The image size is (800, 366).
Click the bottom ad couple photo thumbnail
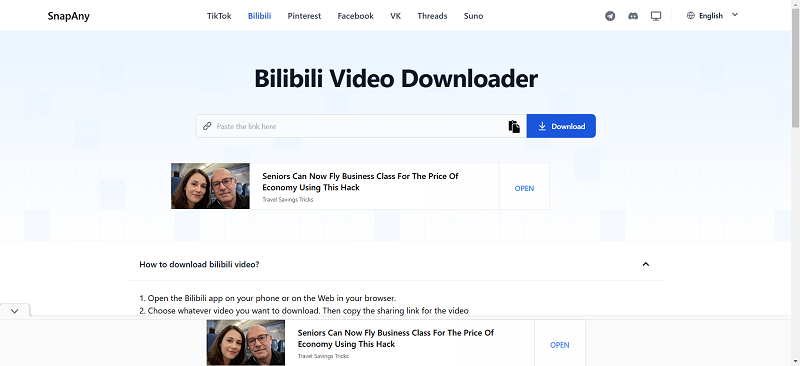tap(246, 343)
